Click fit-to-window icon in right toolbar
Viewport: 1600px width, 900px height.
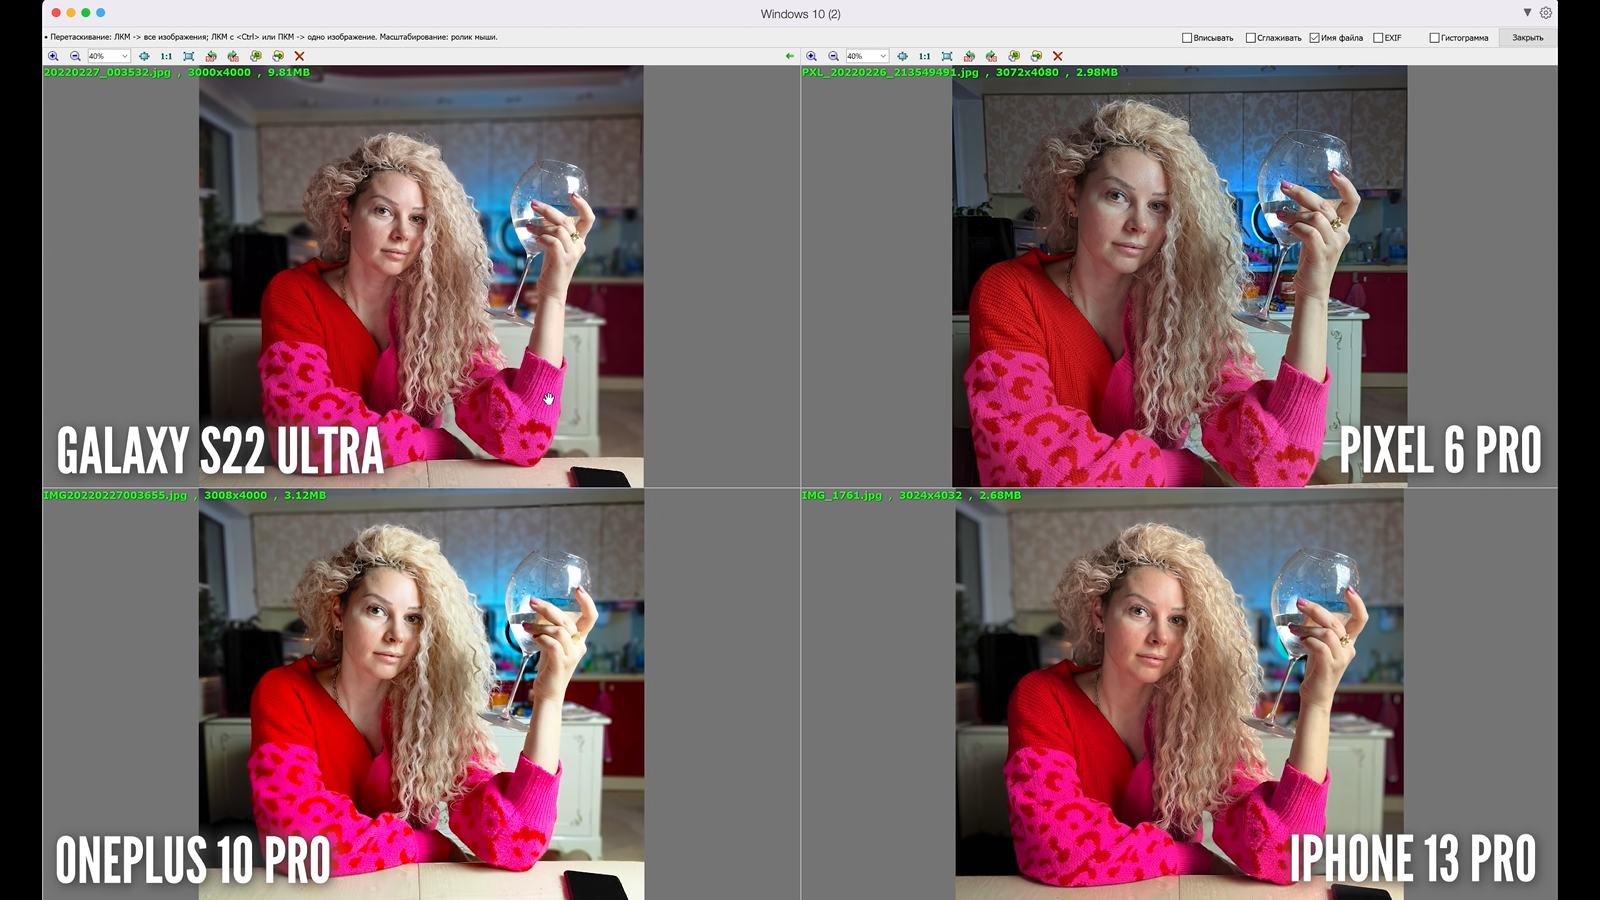pyautogui.click(x=947, y=56)
